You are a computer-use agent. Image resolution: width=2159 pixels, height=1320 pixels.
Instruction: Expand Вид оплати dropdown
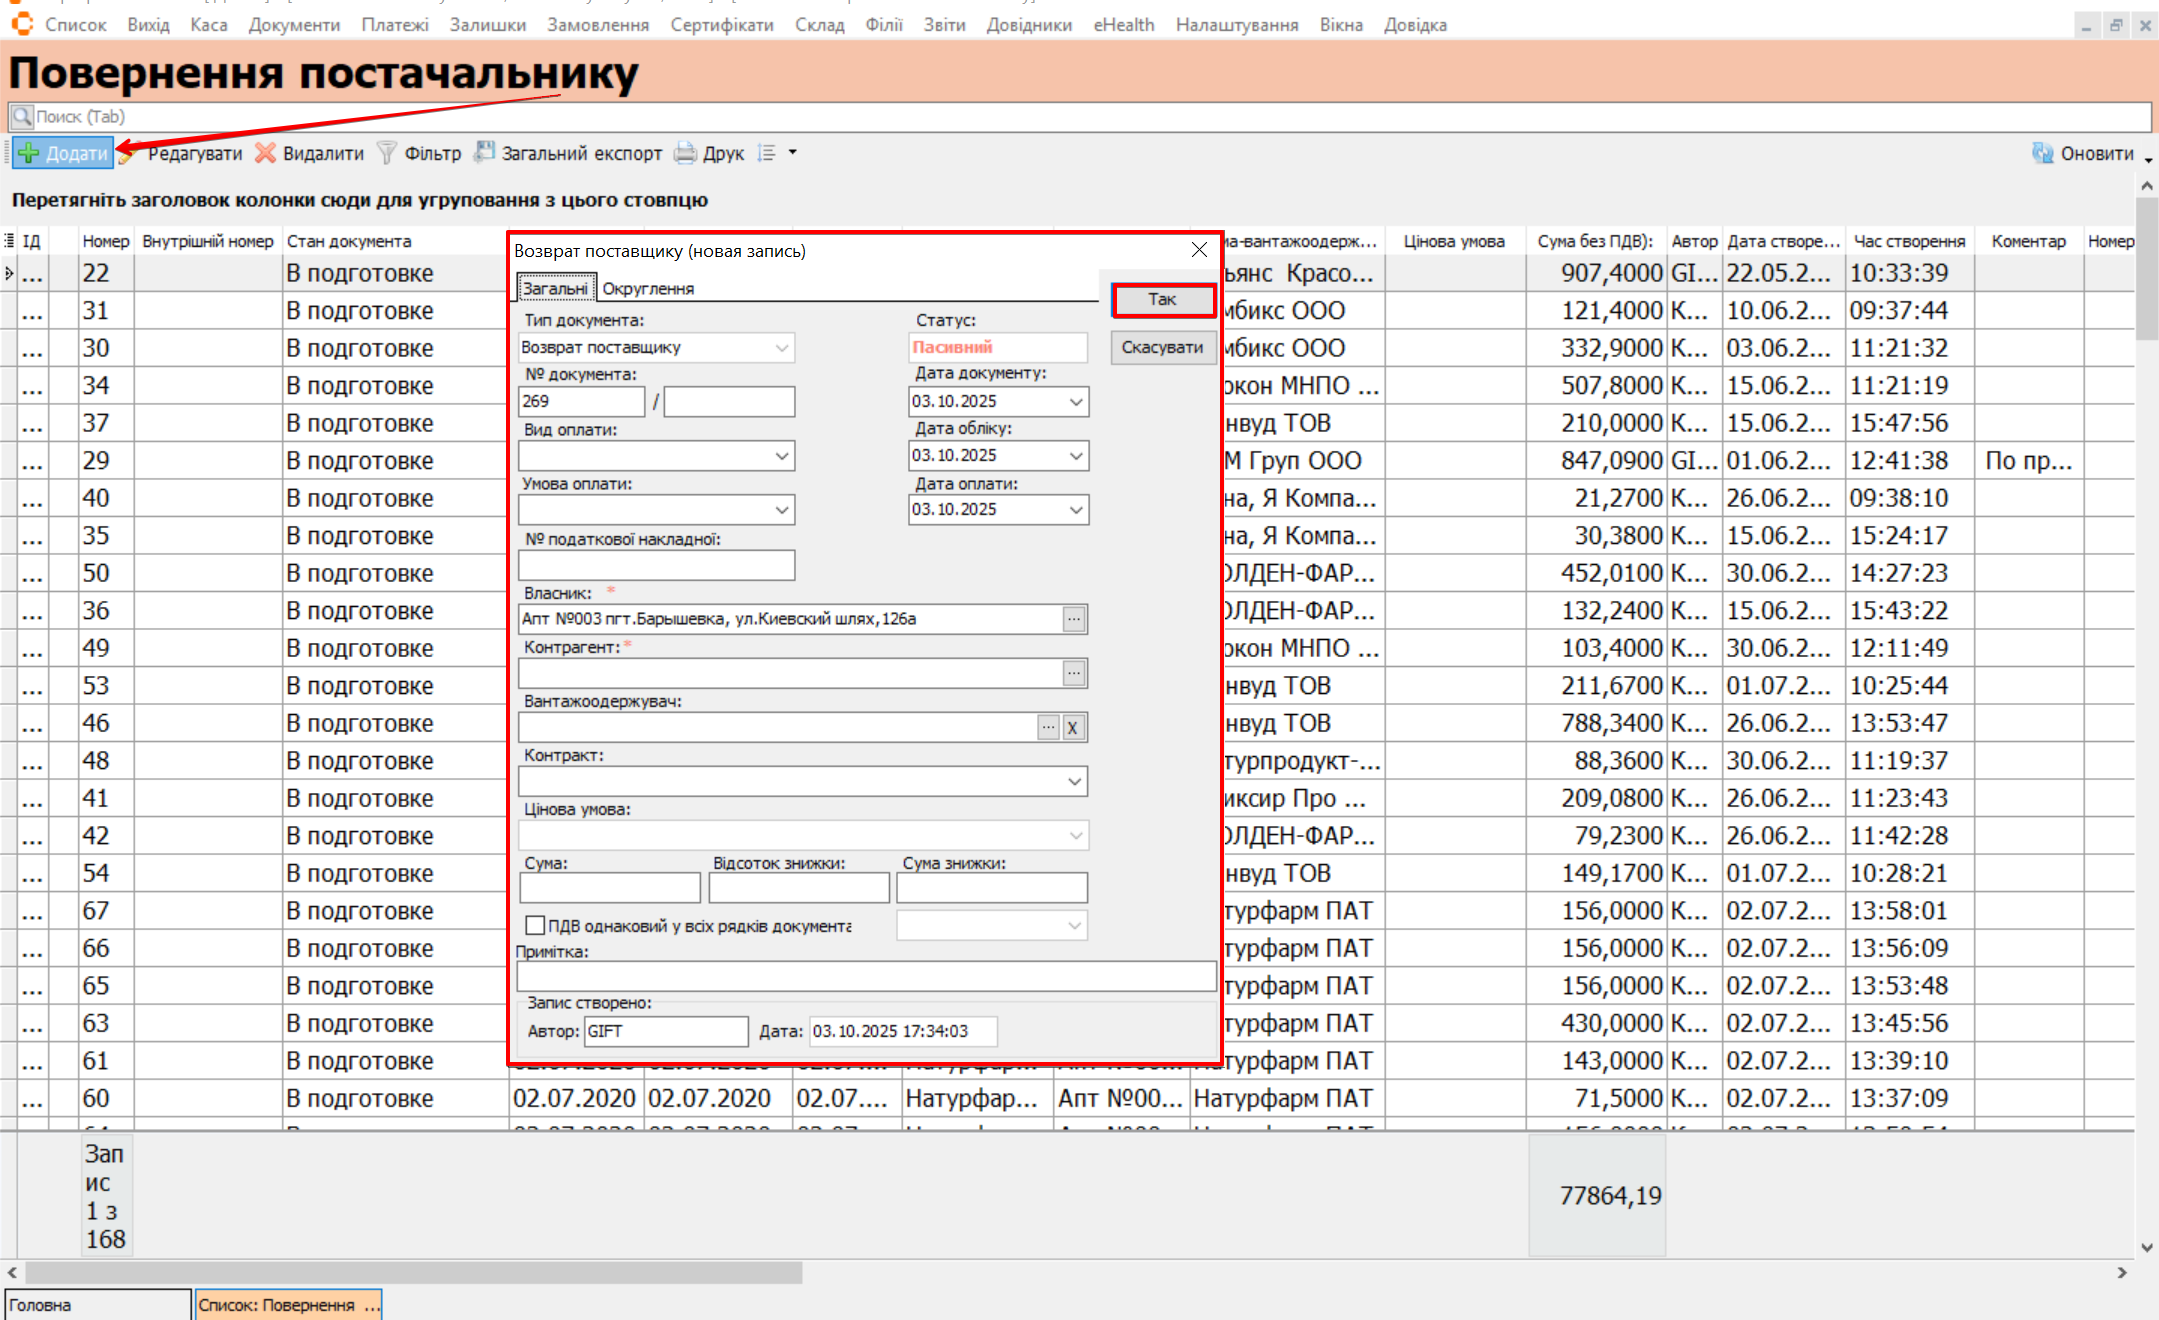(x=781, y=456)
